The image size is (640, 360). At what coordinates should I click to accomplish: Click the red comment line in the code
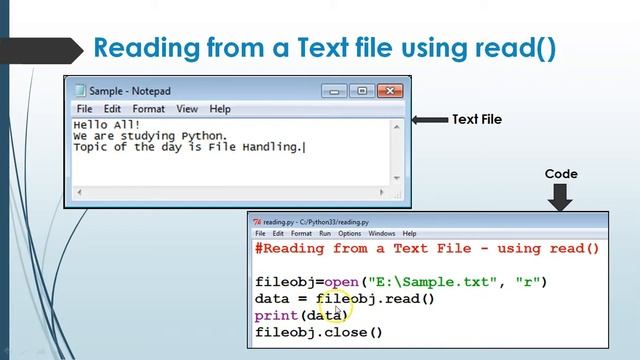427,249
